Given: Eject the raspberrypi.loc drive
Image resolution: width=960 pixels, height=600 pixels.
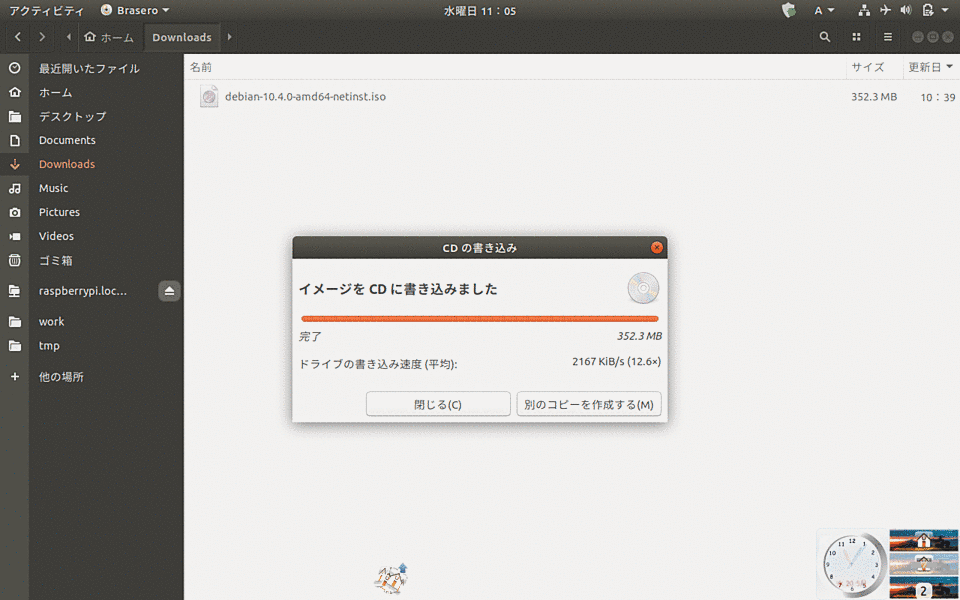Looking at the screenshot, I should point(169,290).
